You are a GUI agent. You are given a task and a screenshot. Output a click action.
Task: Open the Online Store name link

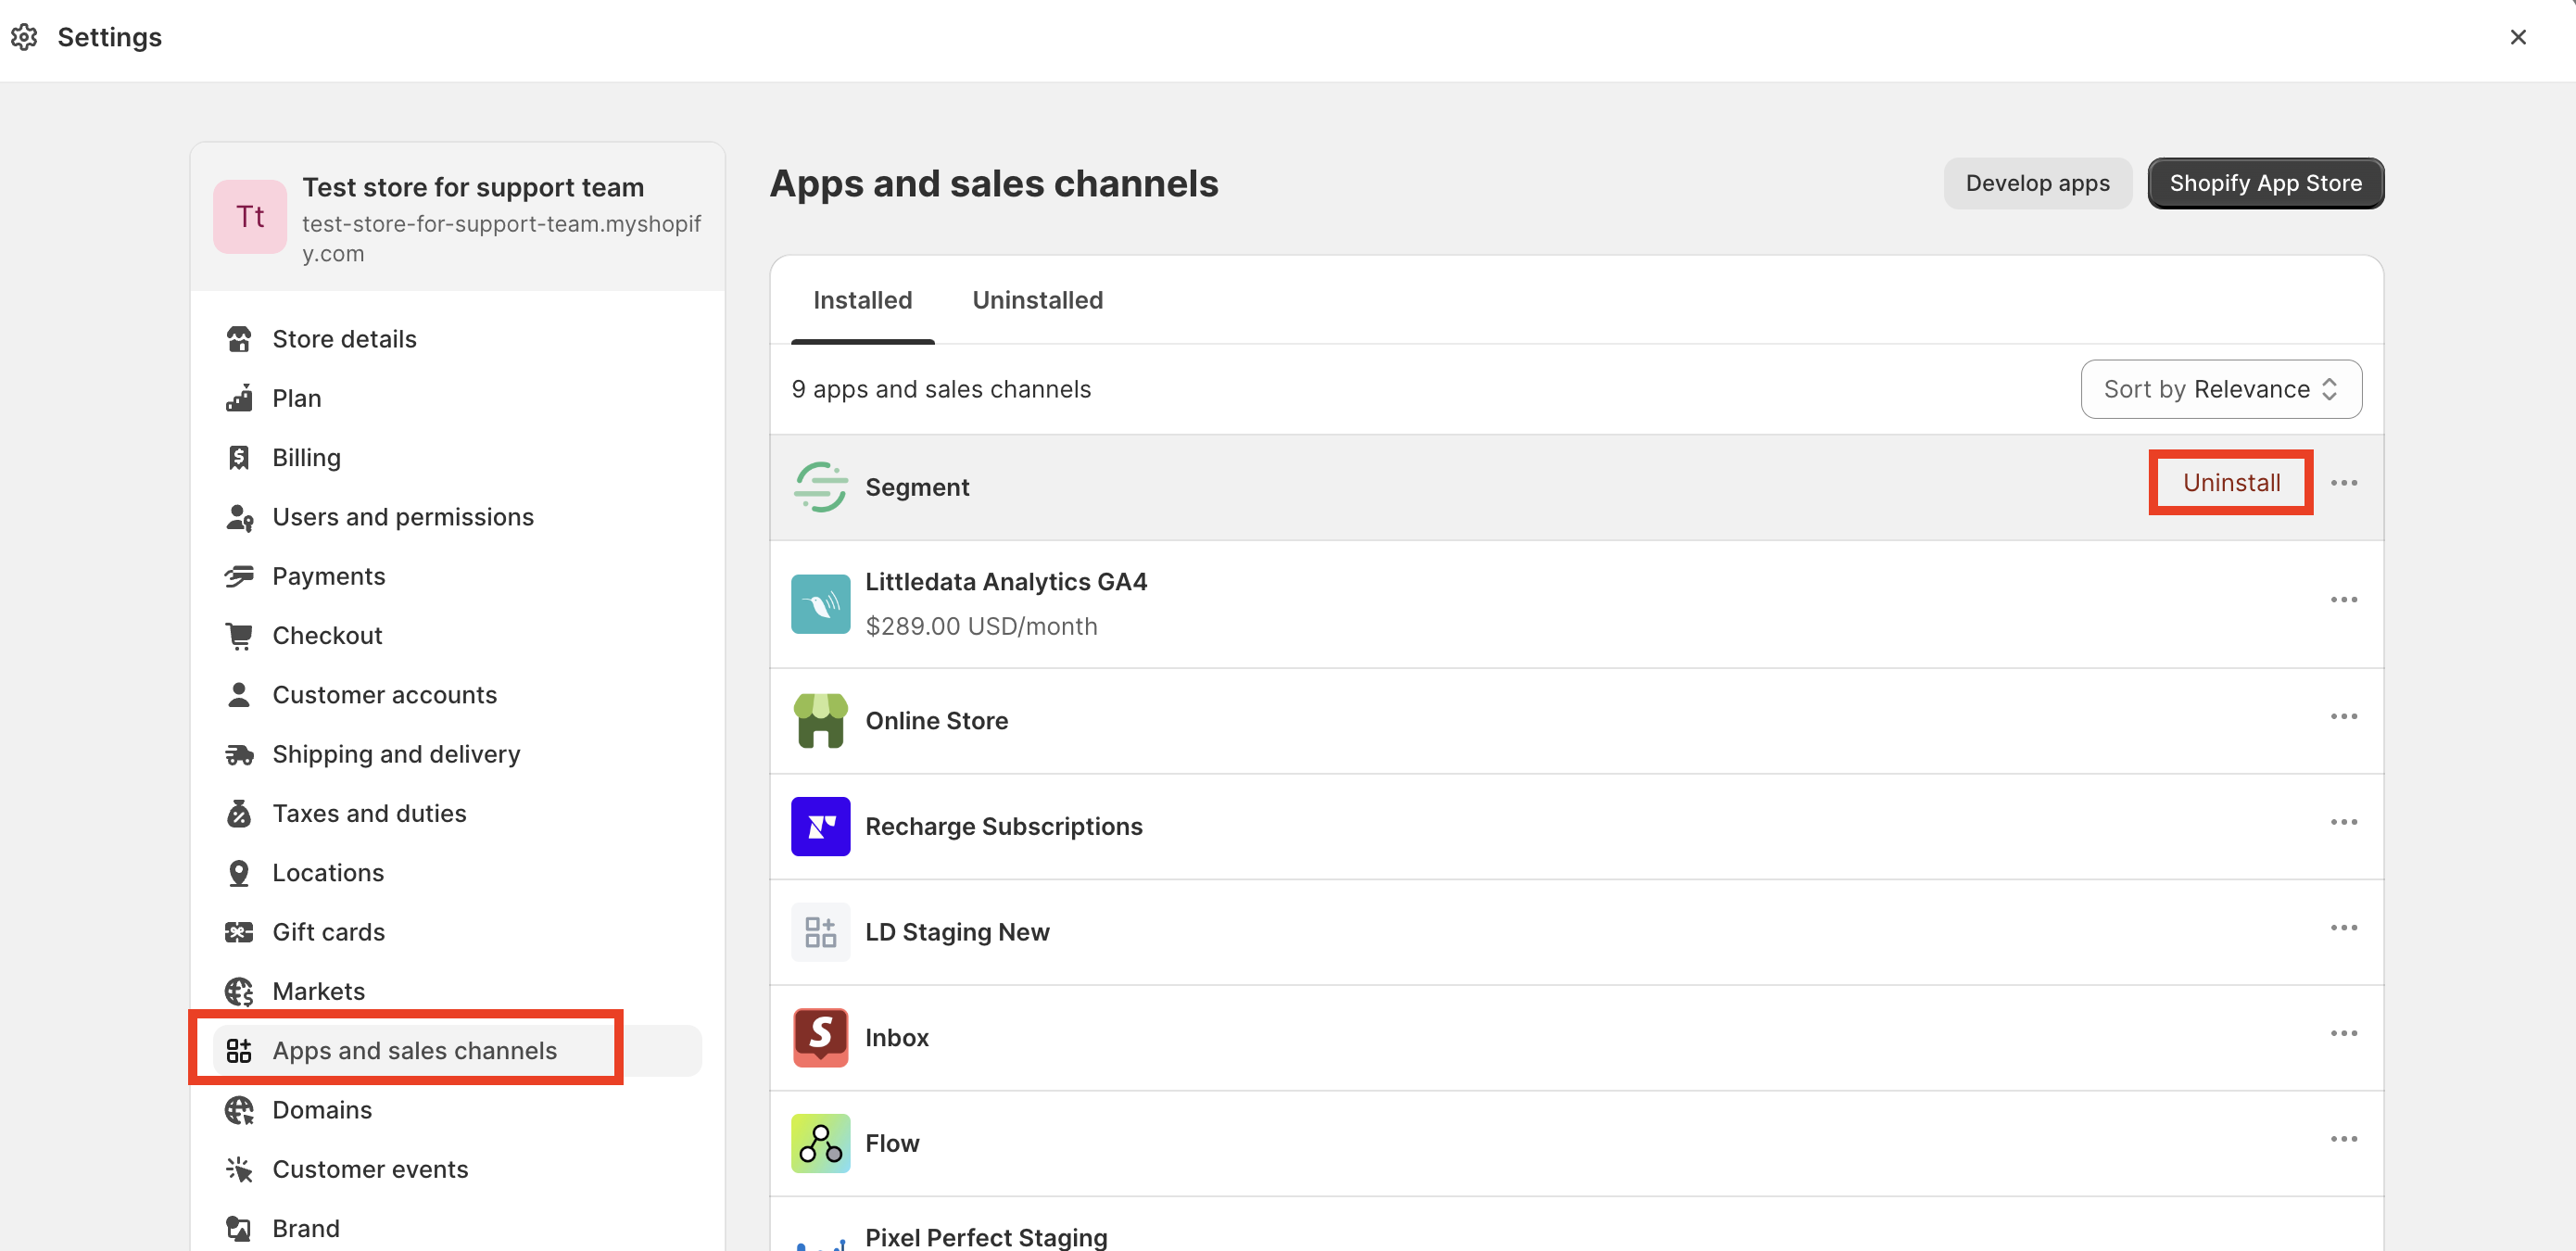click(x=936, y=720)
